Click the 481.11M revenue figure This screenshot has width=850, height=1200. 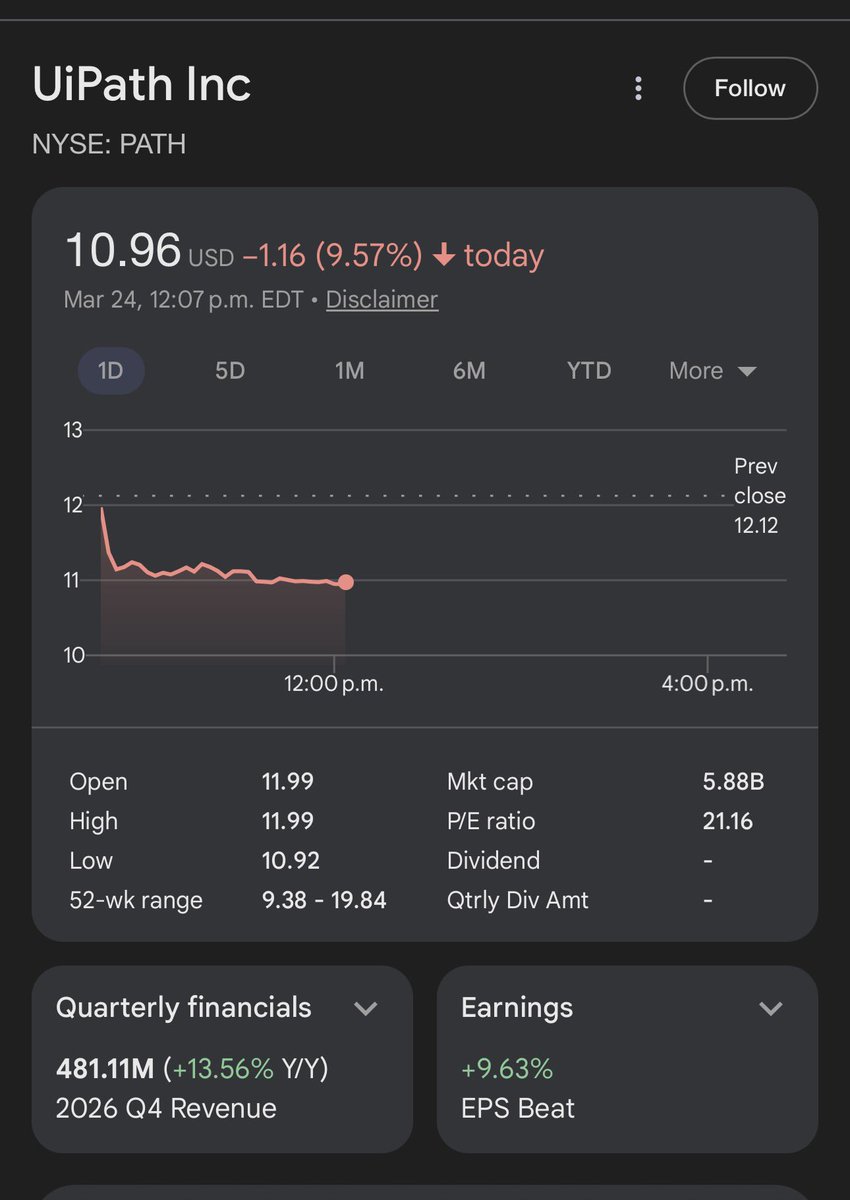pyautogui.click(x=105, y=1069)
